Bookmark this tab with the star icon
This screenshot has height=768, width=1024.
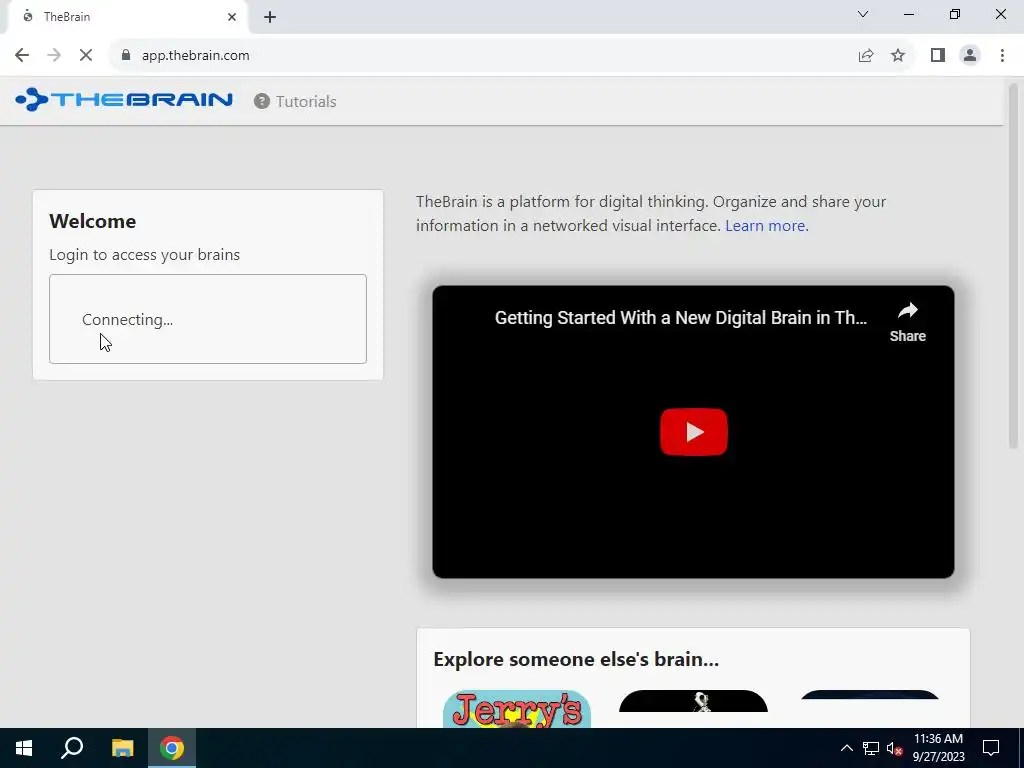(x=898, y=56)
